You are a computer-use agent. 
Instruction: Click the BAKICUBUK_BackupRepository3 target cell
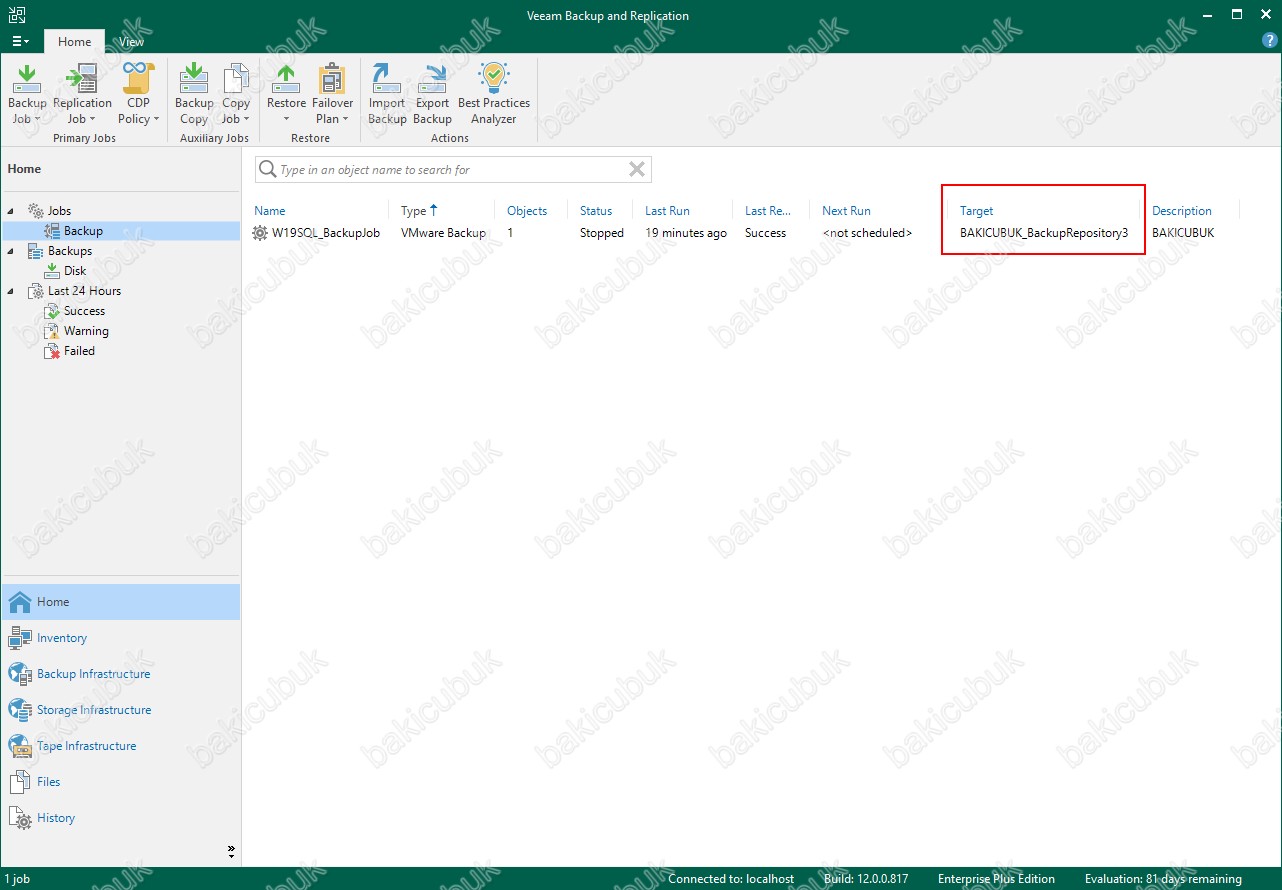(1044, 233)
